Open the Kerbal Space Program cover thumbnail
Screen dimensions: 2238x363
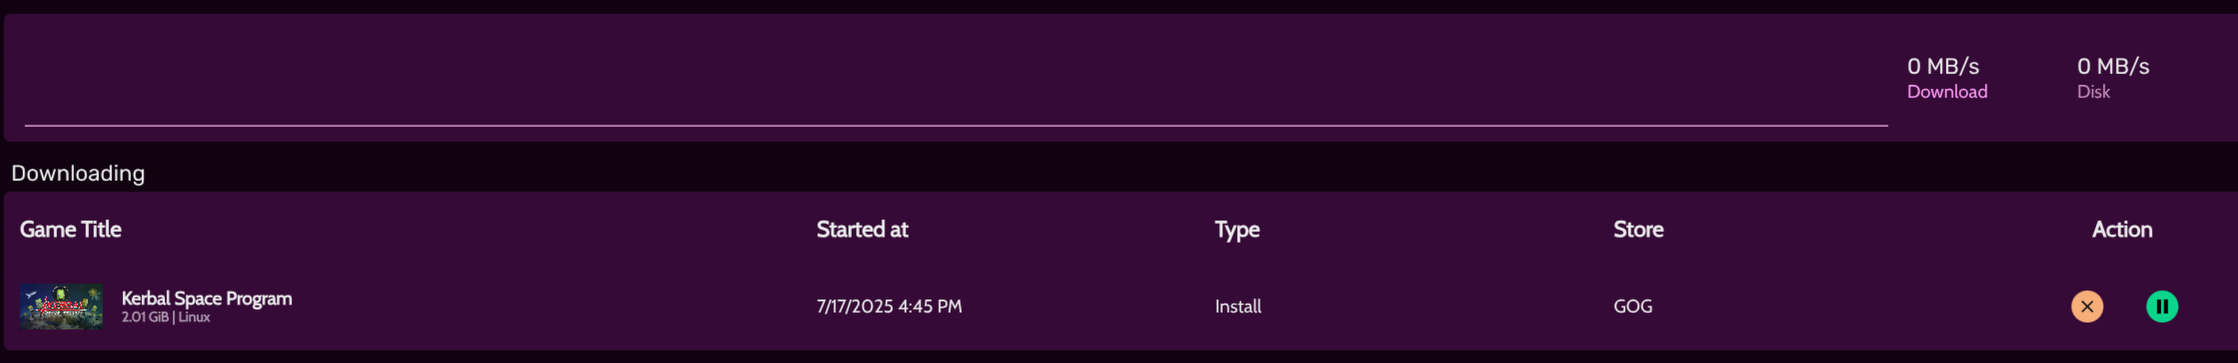[x=61, y=306]
